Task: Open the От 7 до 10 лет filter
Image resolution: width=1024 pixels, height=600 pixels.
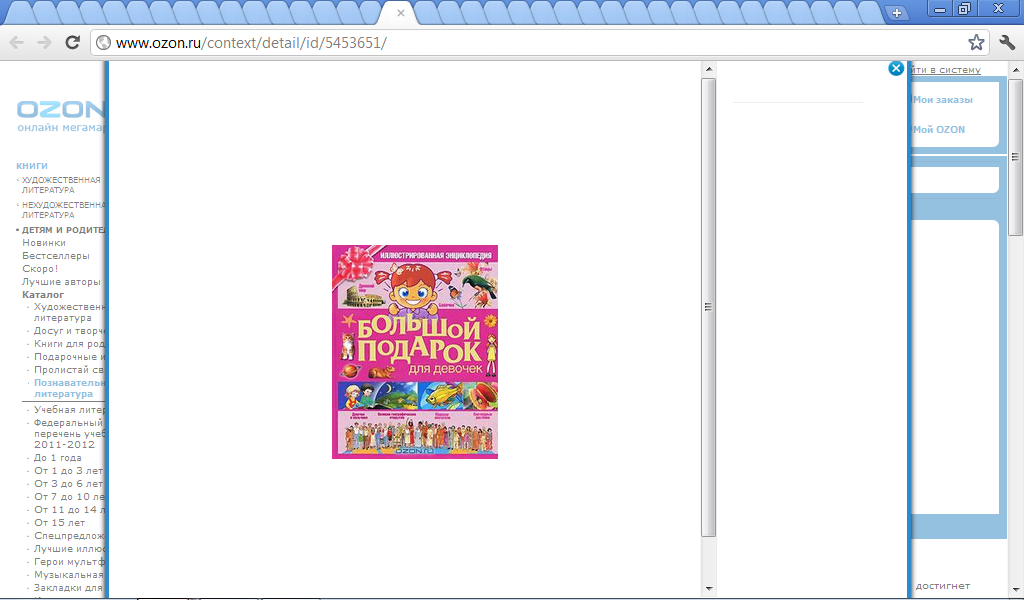Action: [69, 497]
